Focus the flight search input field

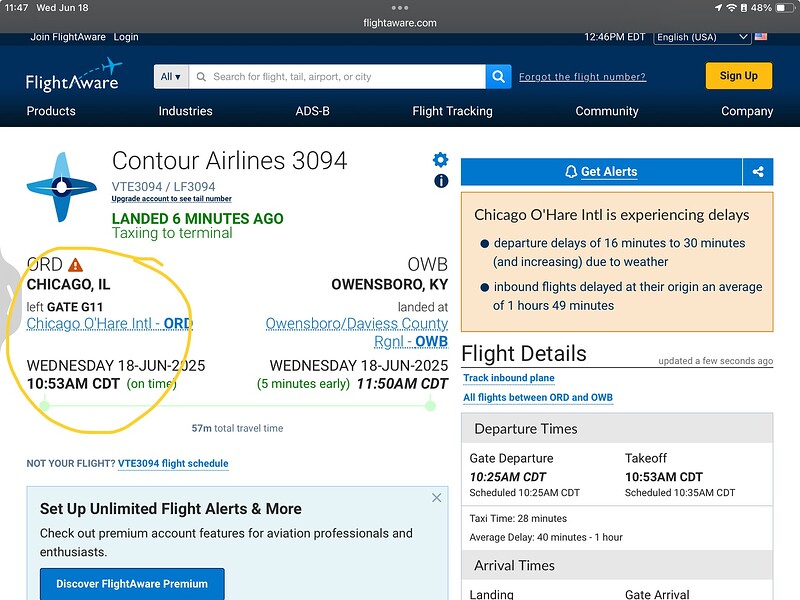pos(337,77)
